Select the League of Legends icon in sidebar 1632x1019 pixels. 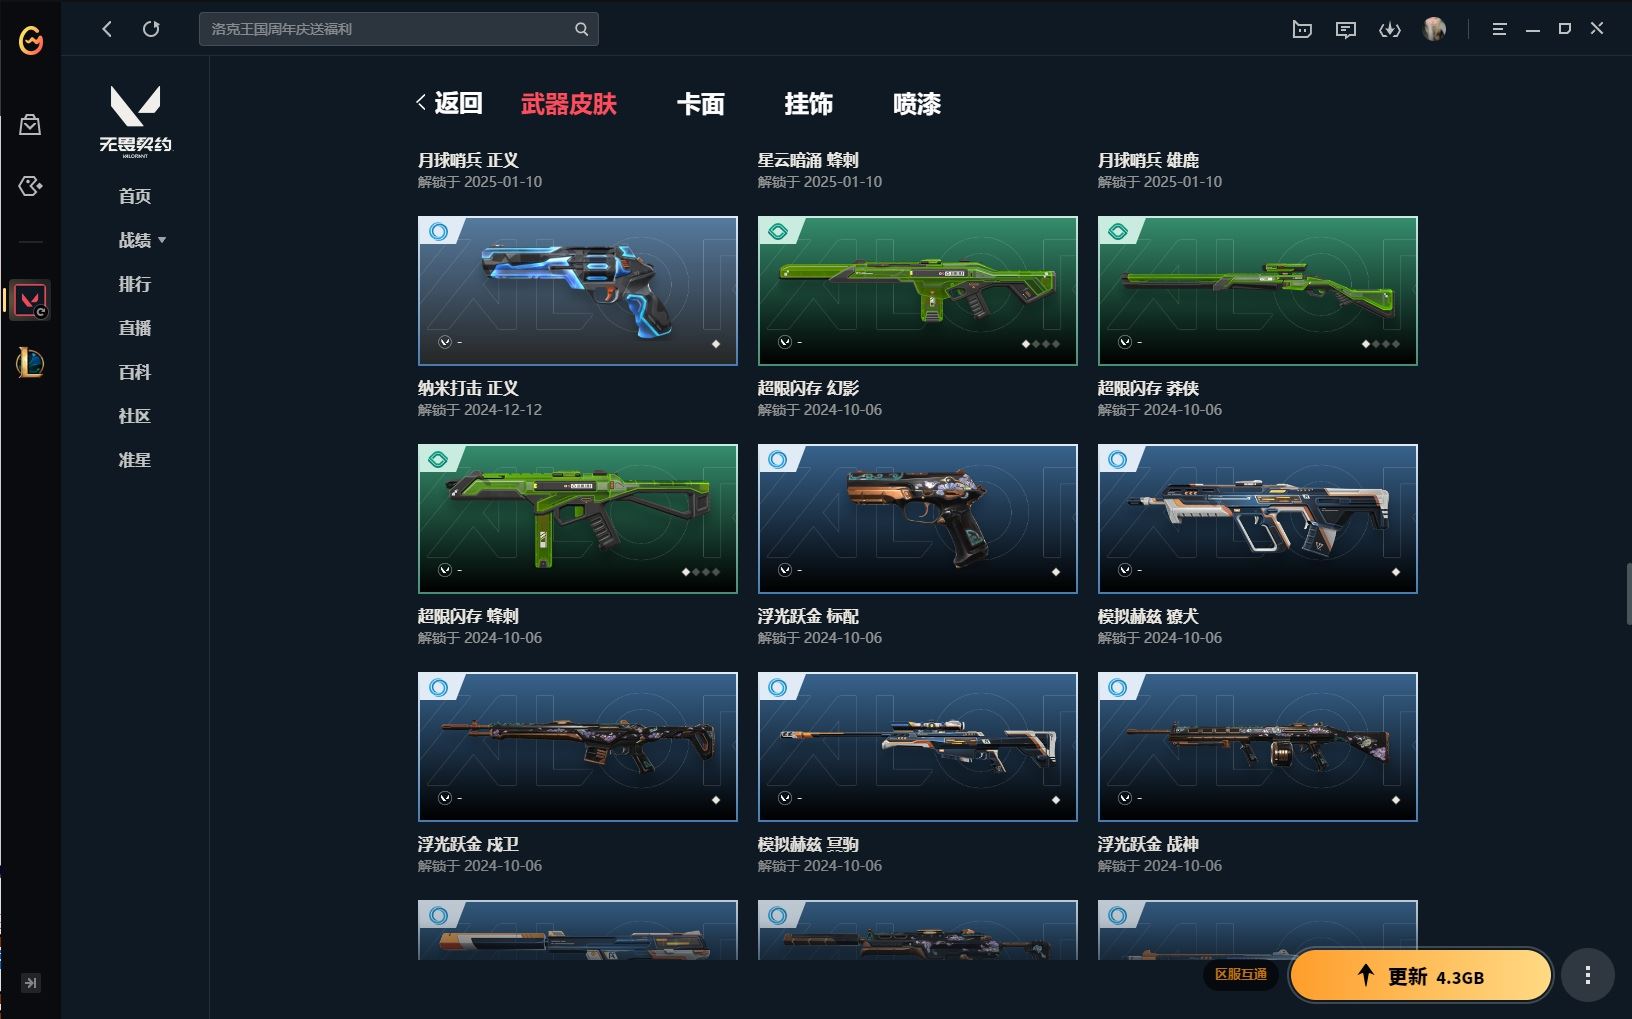(30, 362)
